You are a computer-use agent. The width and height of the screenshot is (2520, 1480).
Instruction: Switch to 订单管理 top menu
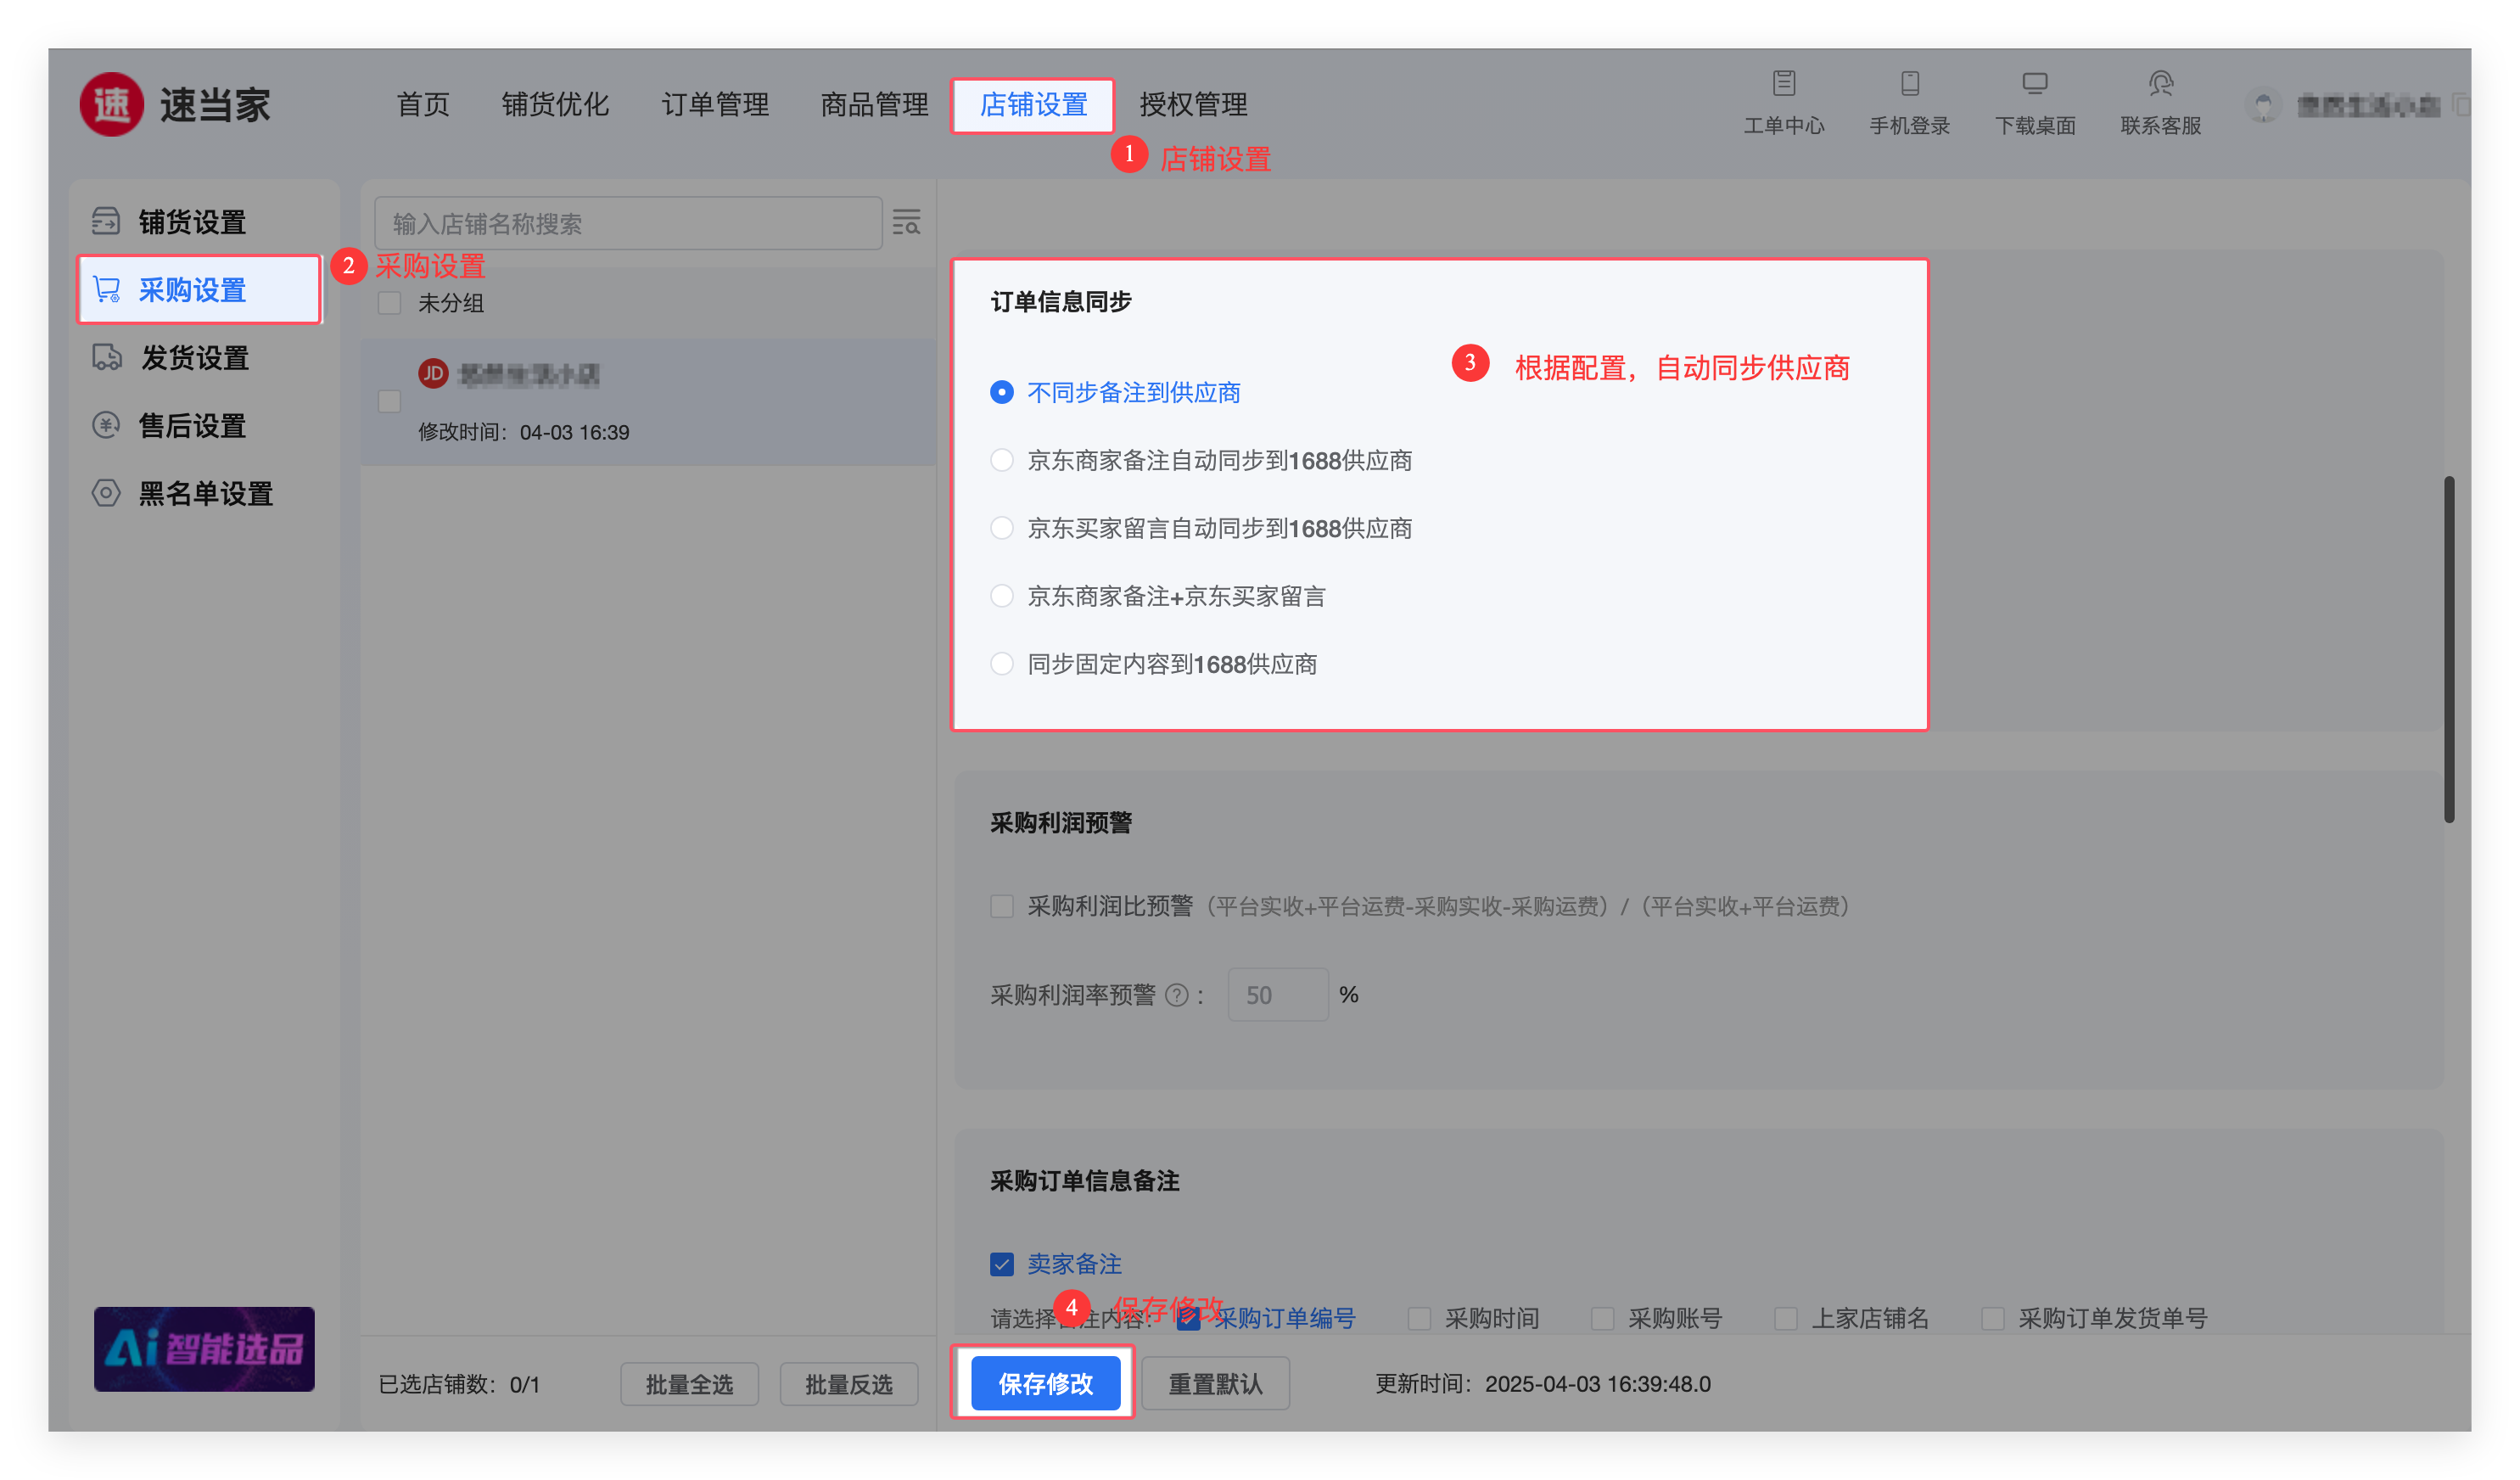coord(715,104)
